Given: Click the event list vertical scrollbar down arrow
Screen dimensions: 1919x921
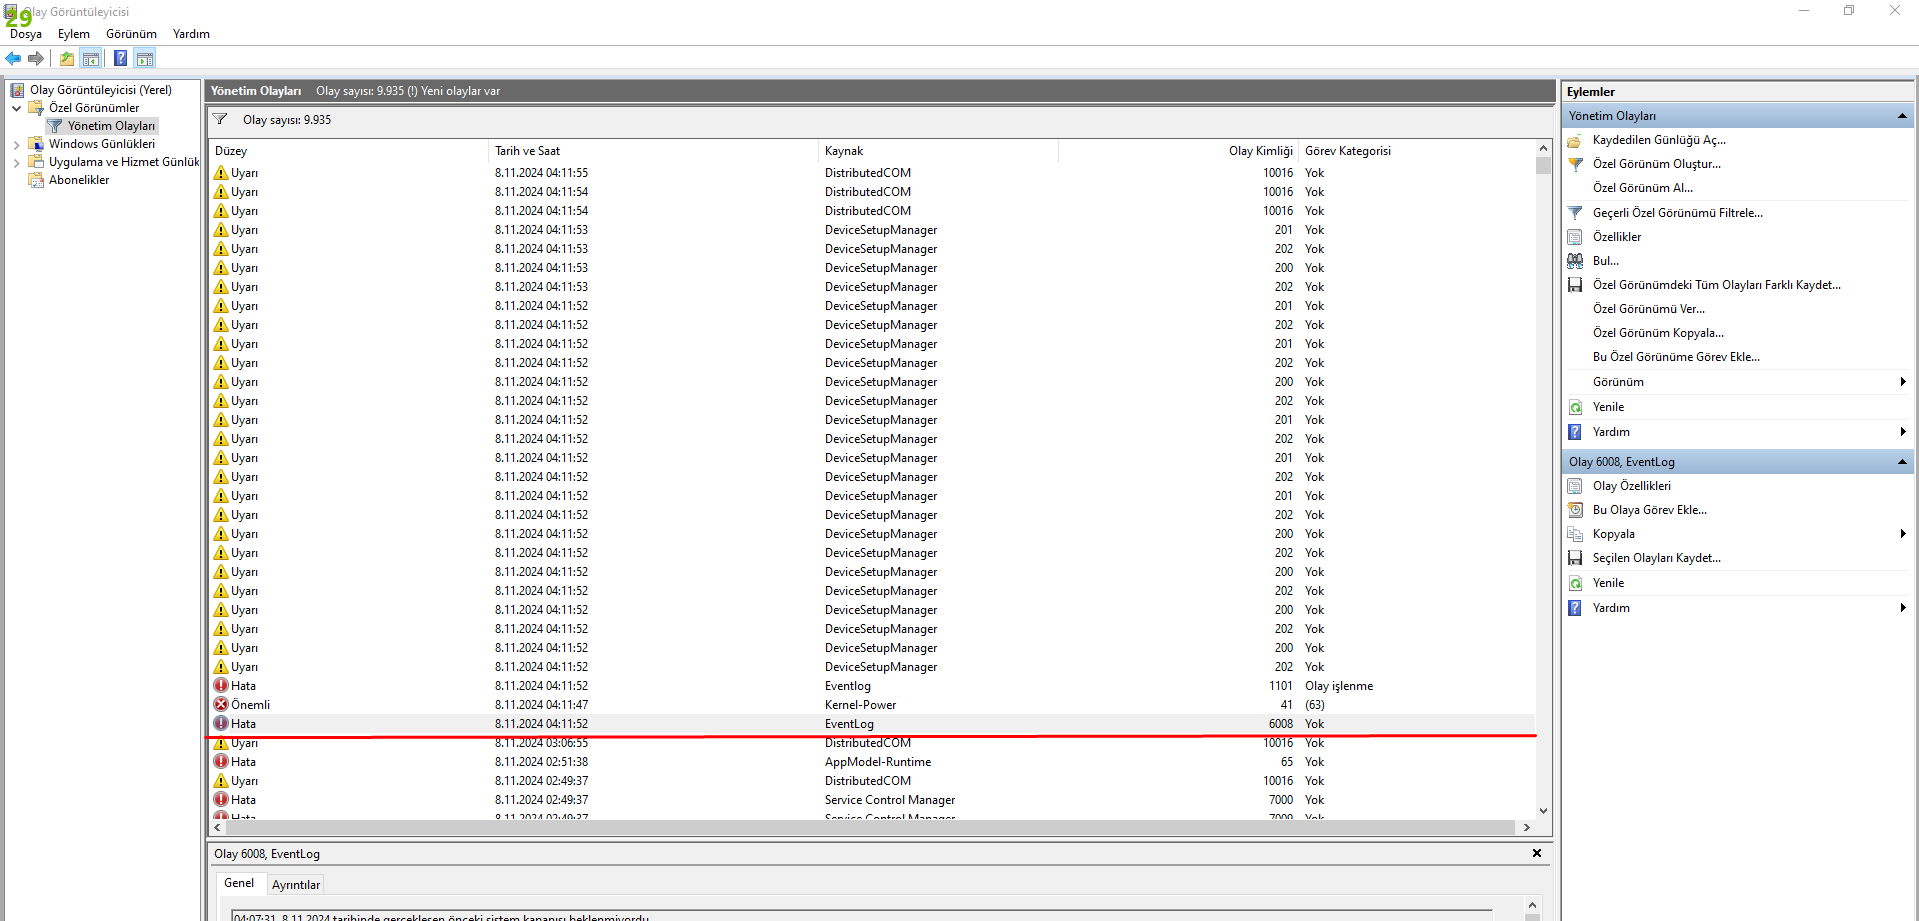Looking at the screenshot, I should pyautogui.click(x=1544, y=811).
